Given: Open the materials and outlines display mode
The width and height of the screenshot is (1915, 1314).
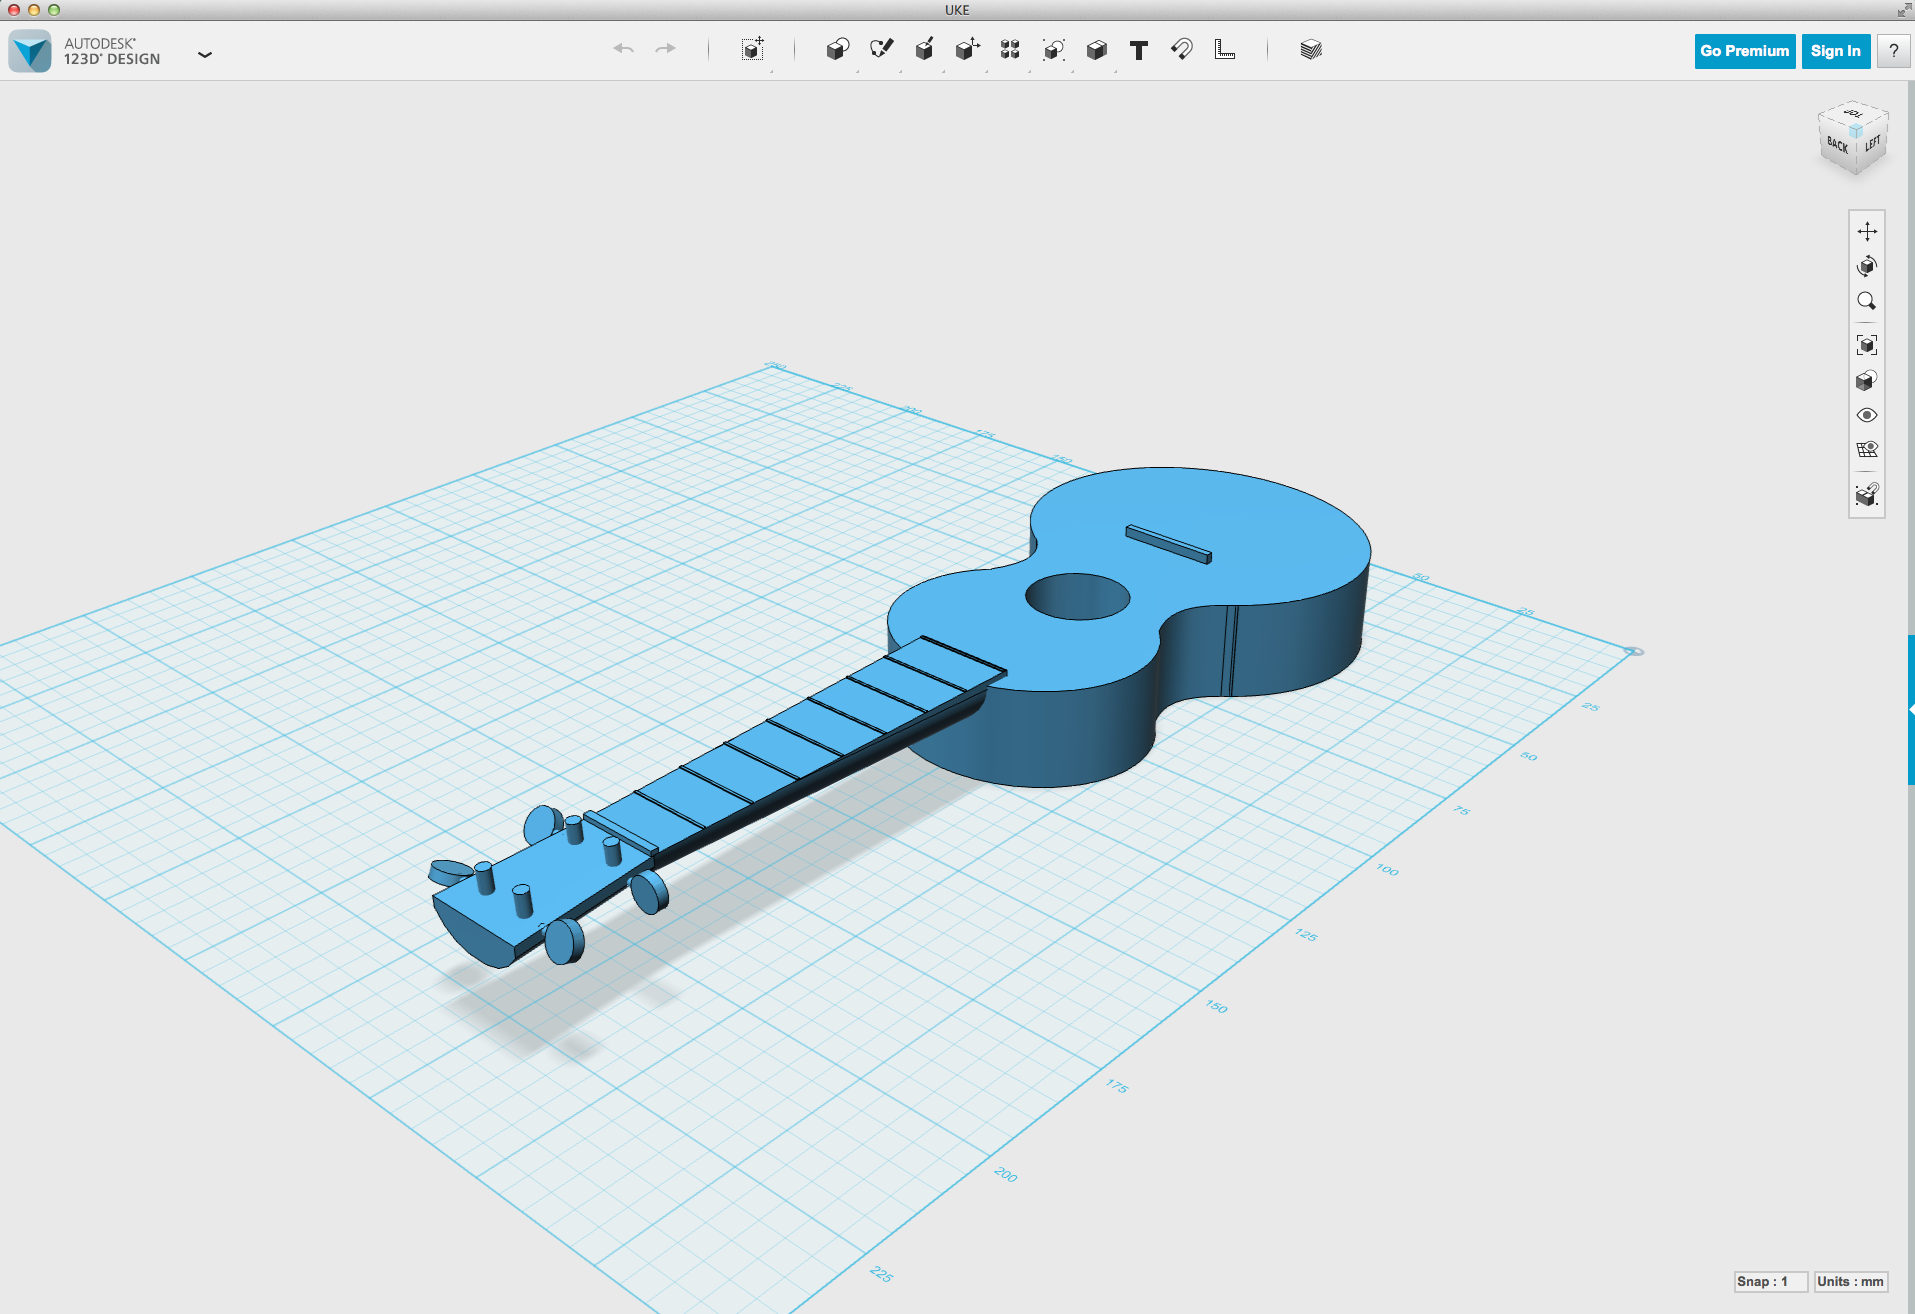Looking at the screenshot, I should pyautogui.click(x=1867, y=380).
